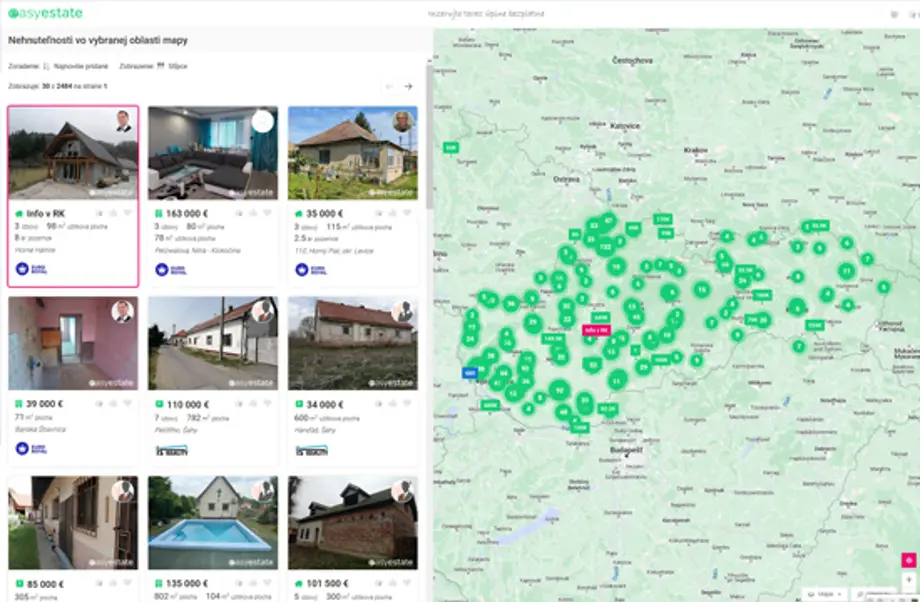
Task: Favorite the 35 000 € listing with heart
Action: click(x=407, y=213)
